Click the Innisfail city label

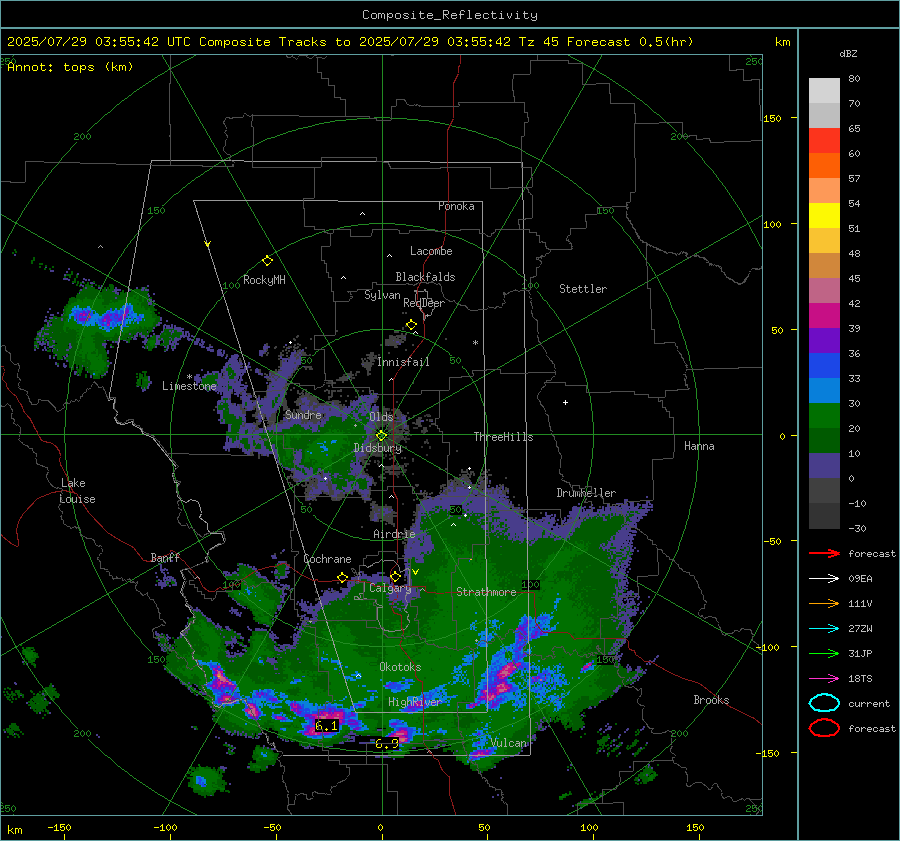(x=403, y=362)
